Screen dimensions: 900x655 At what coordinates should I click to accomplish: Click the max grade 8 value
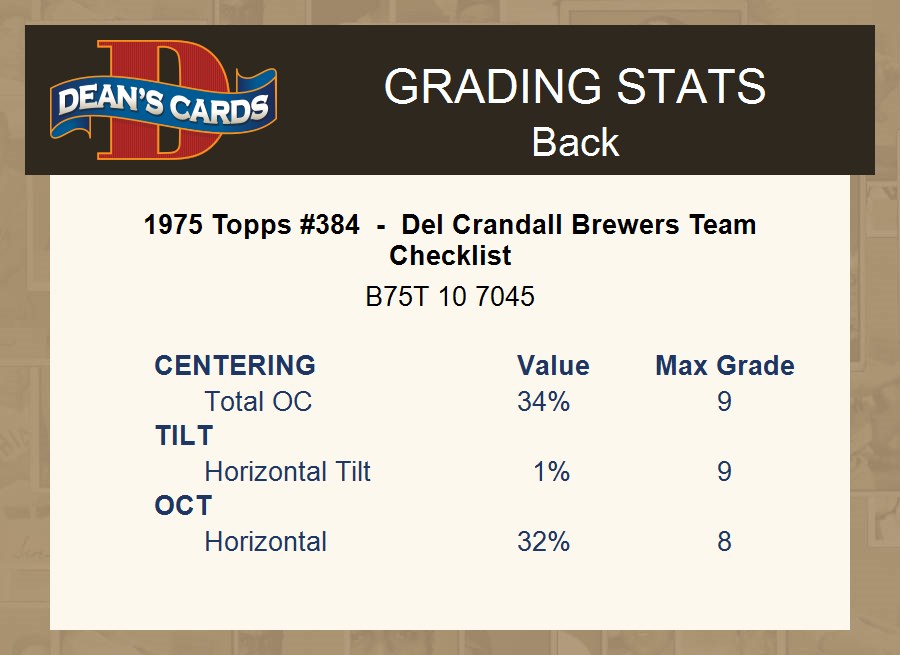tap(724, 541)
